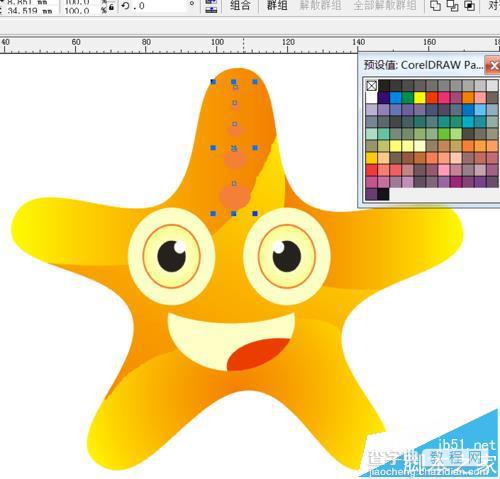Select the red tongue shape in the mouth

pos(258,354)
